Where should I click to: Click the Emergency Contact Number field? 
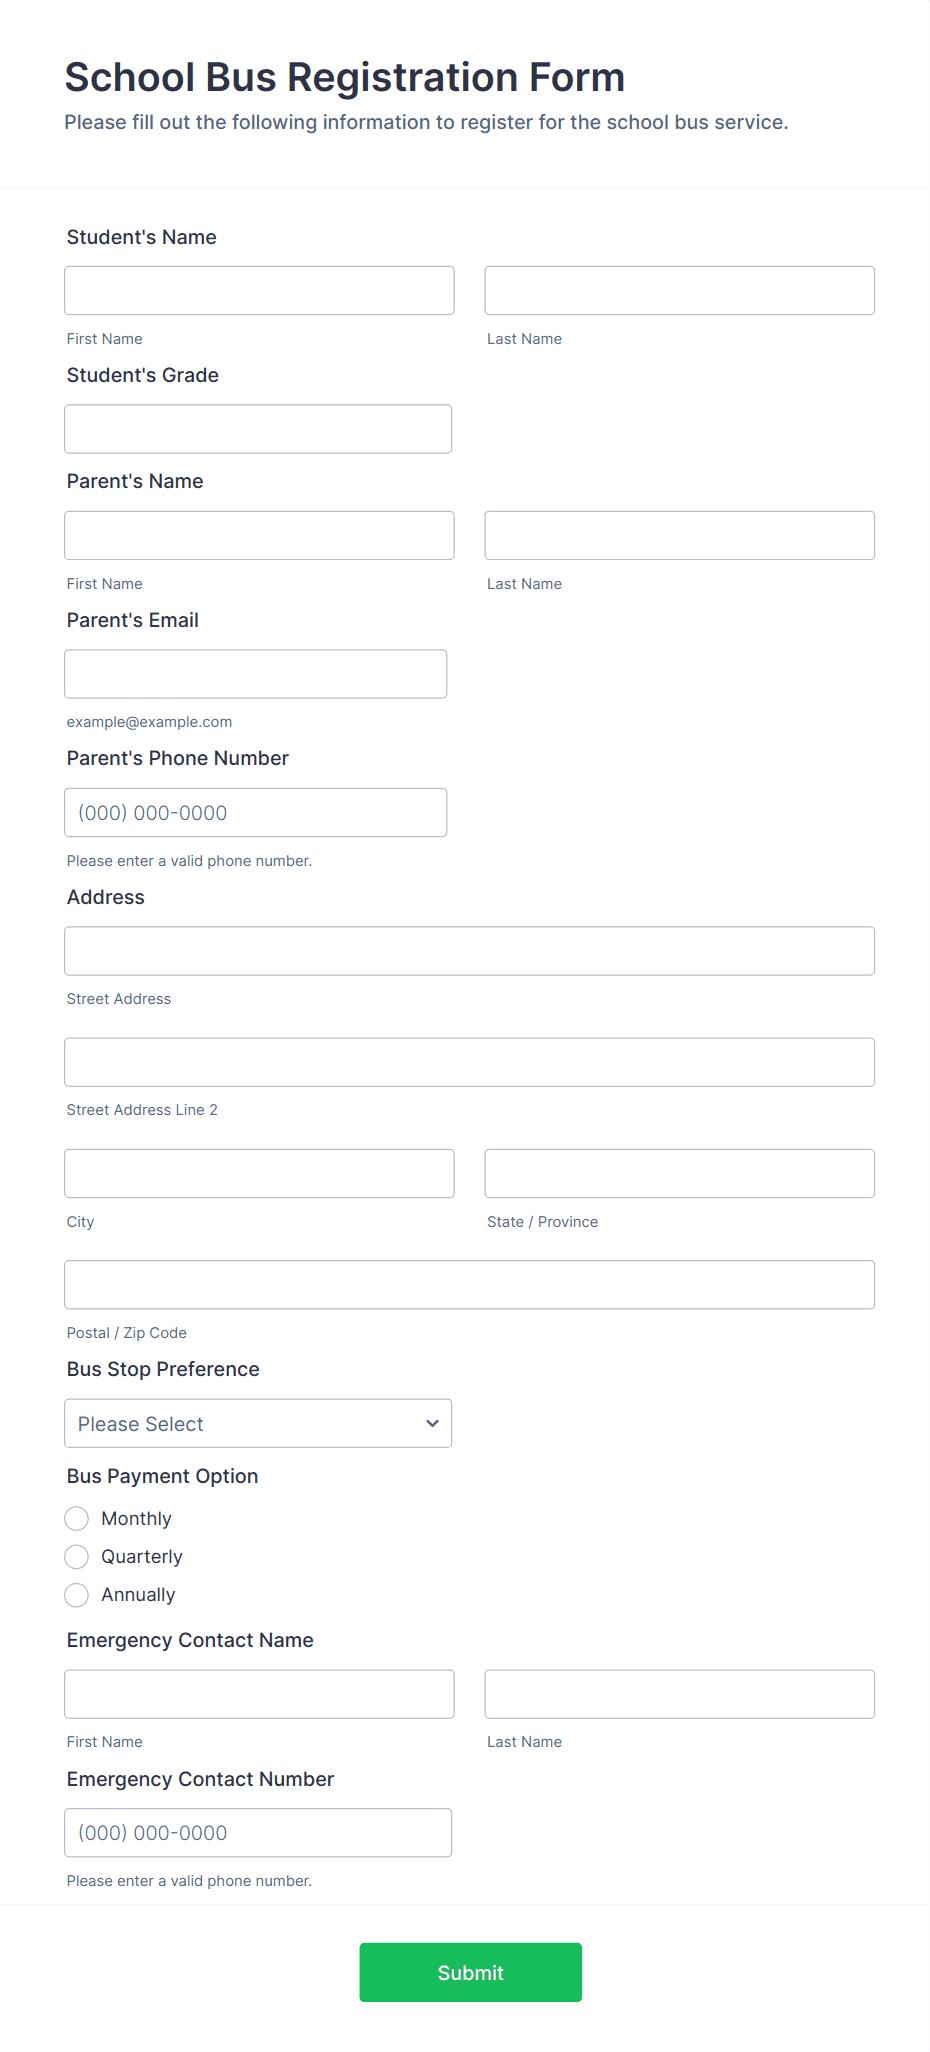click(258, 1832)
